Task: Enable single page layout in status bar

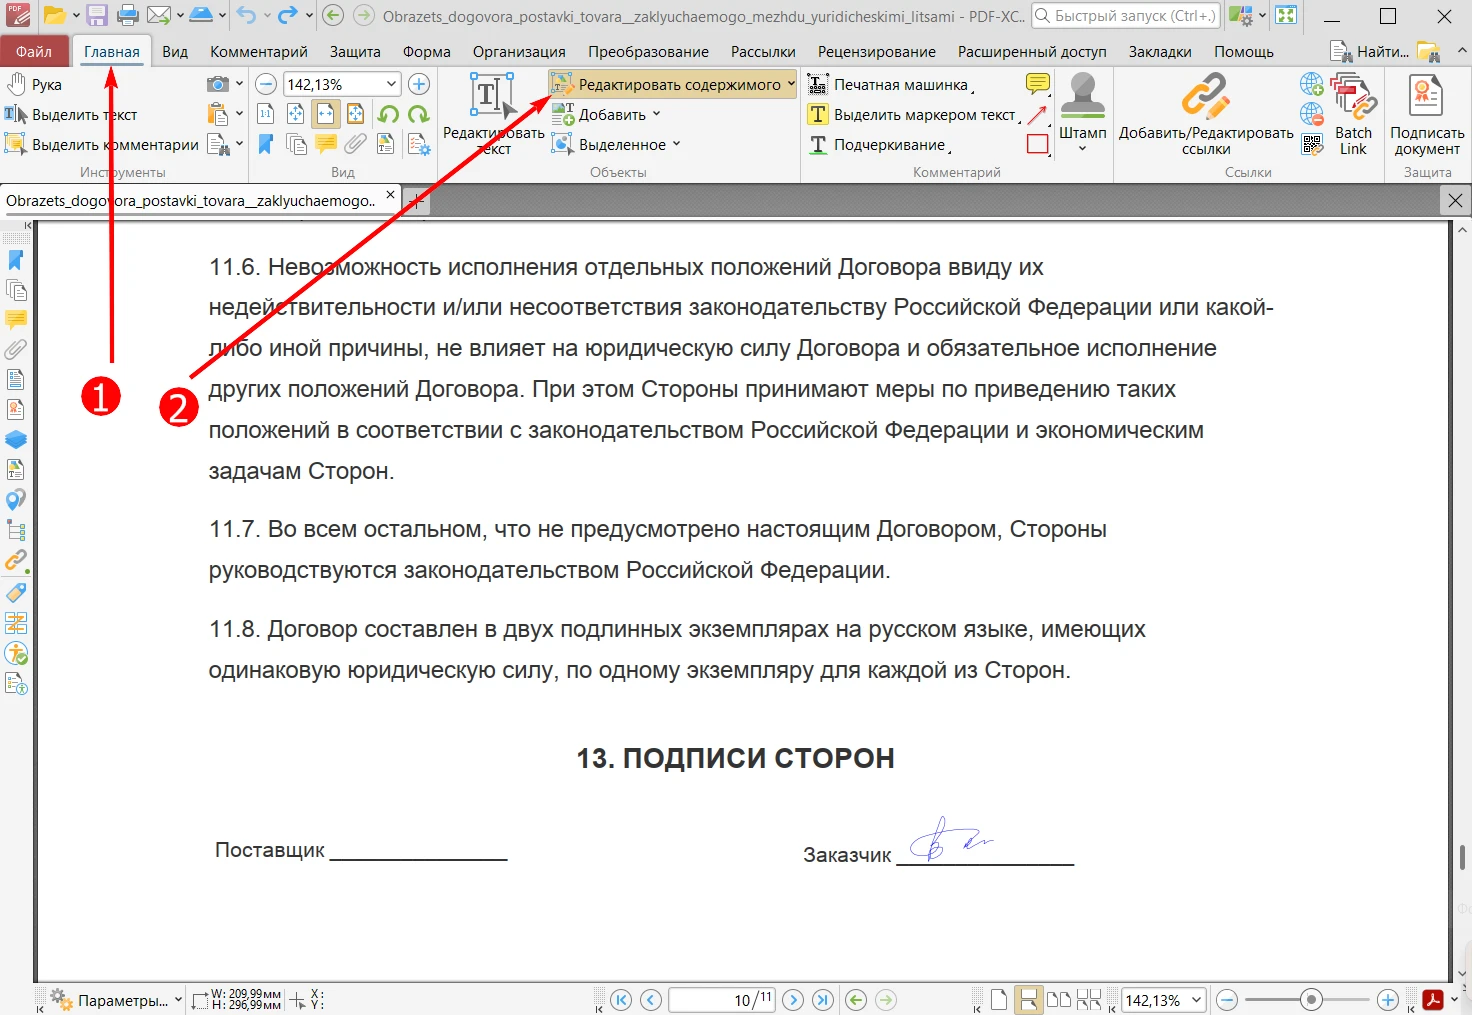Action: coord(998,1000)
